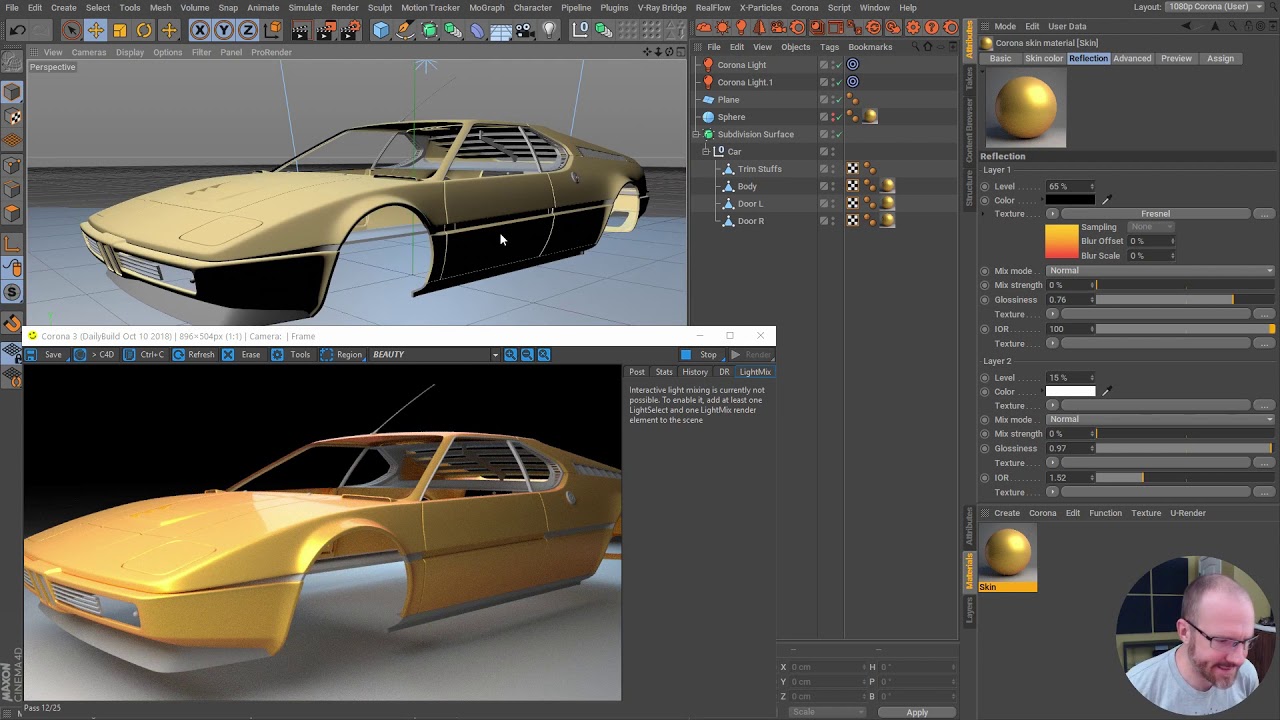
Task: Collapse Subdivision Surface tree node
Action: [x=696, y=134]
